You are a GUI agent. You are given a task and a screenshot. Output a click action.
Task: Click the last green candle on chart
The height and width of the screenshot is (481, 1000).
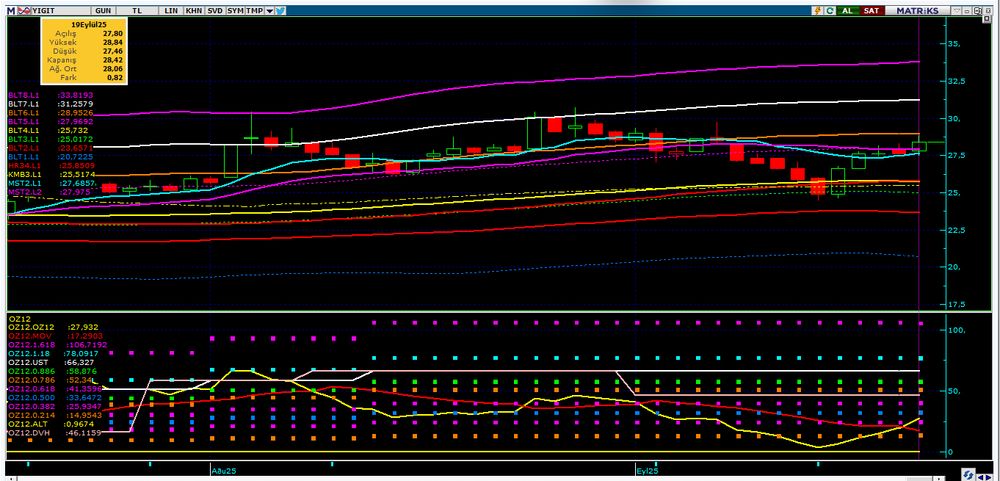tap(919, 146)
